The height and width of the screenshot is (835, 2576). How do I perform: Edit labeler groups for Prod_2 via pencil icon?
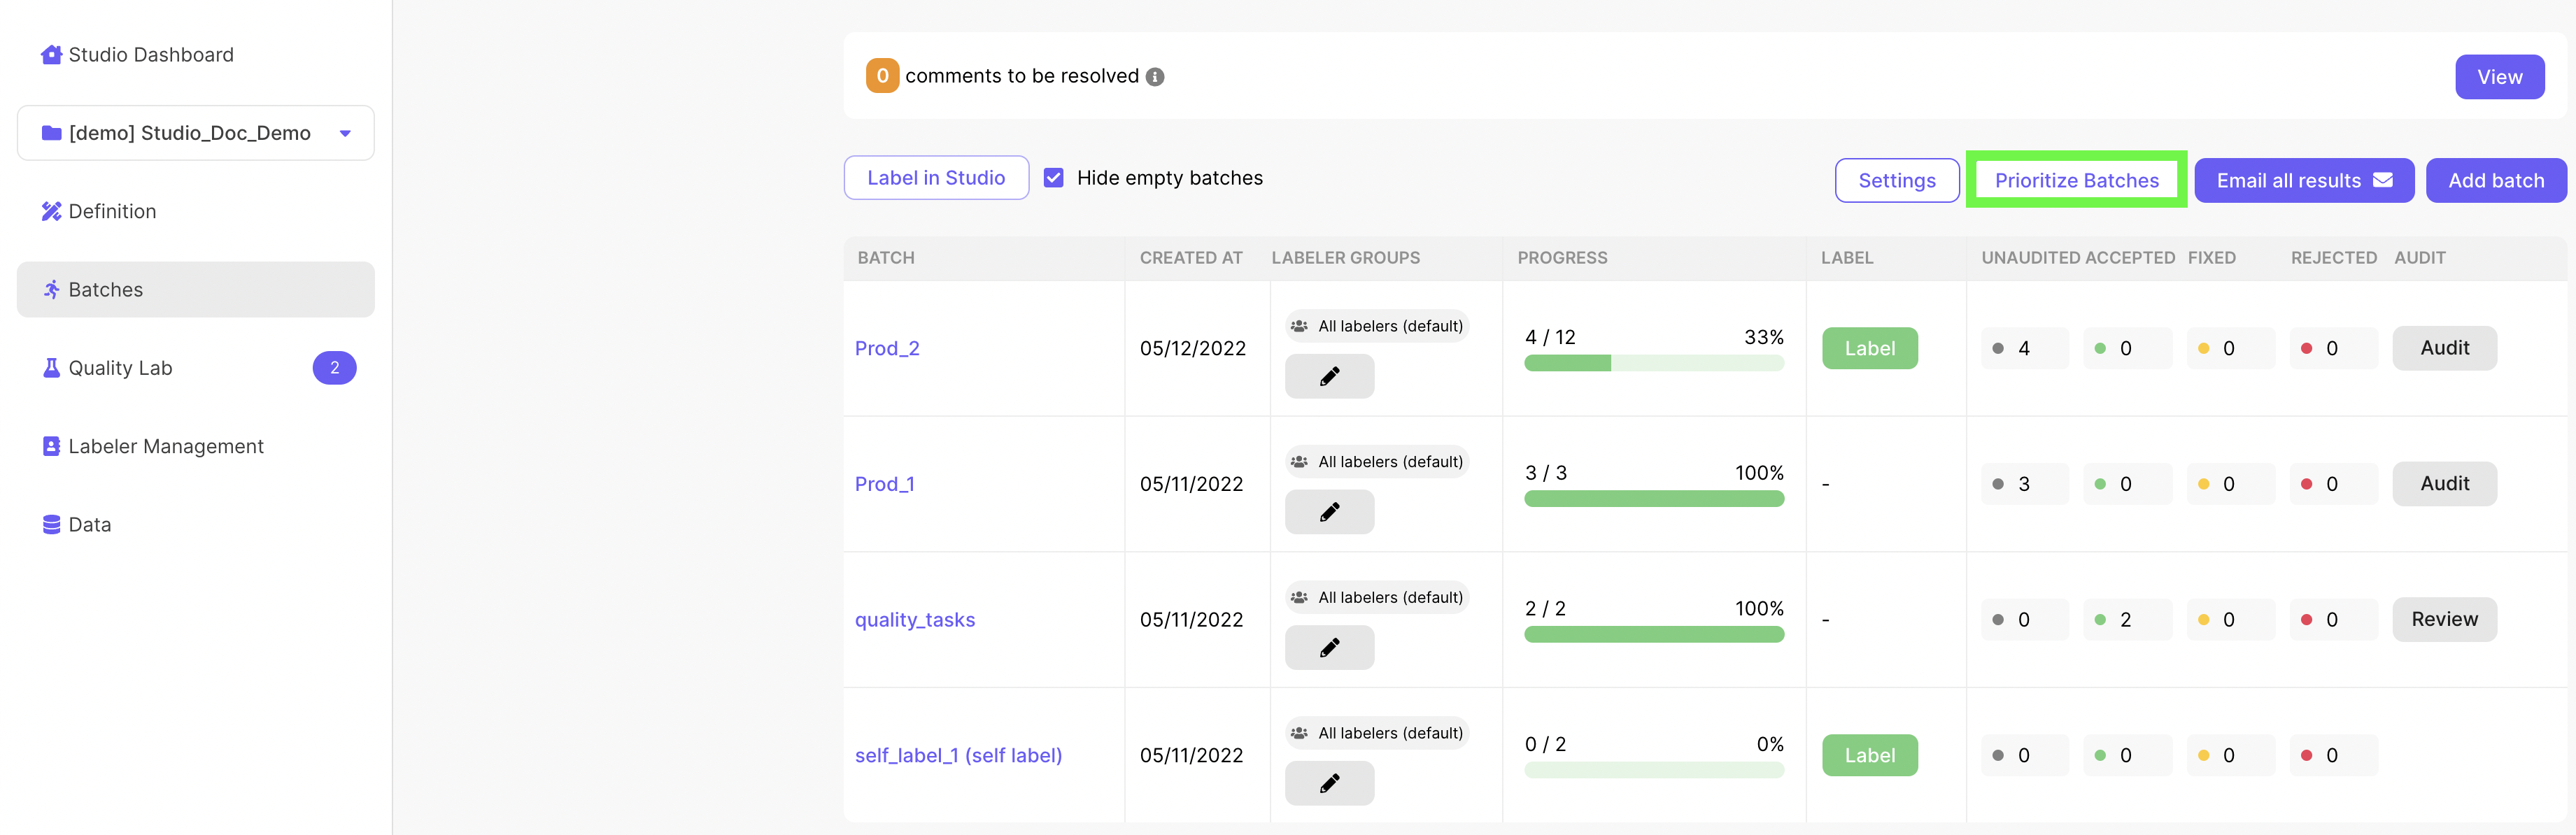pos(1329,377)
